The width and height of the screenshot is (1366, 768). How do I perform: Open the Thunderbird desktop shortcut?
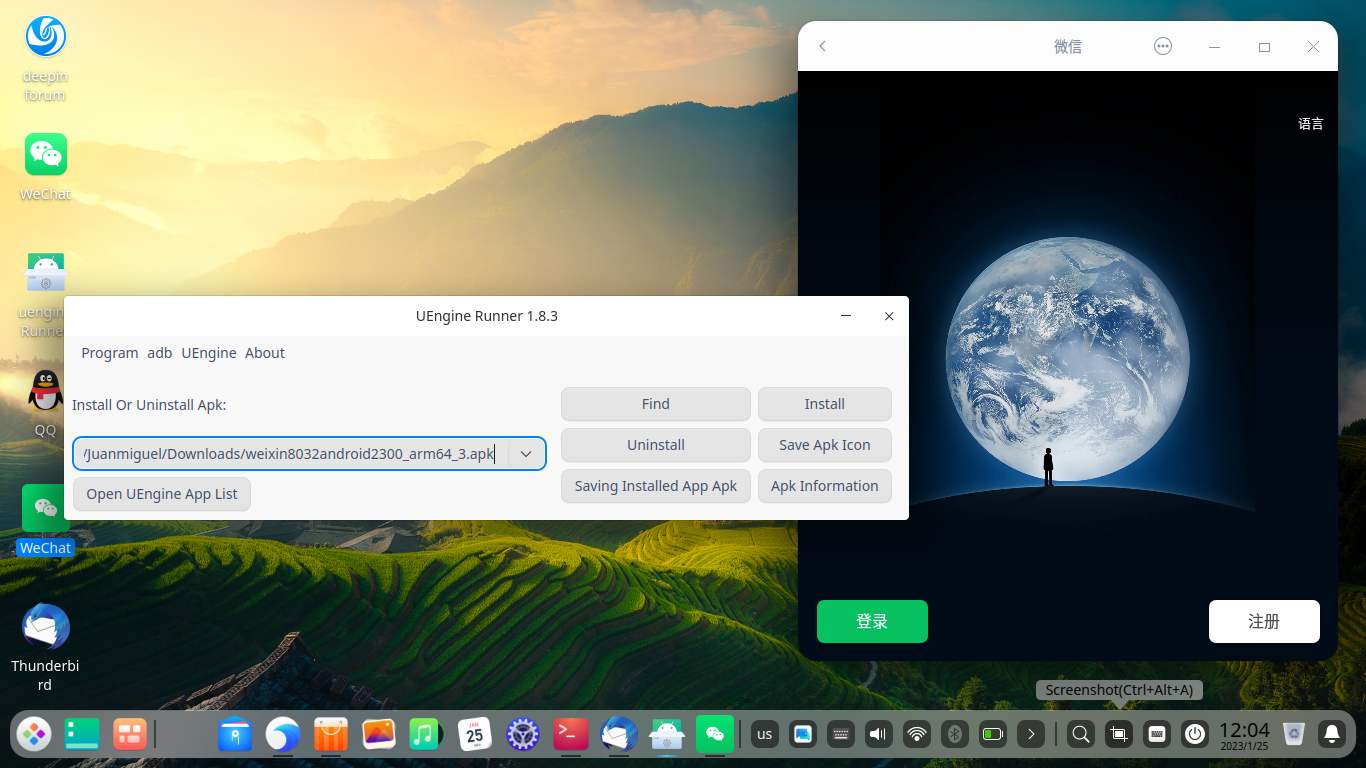click(x=45, y=646)
